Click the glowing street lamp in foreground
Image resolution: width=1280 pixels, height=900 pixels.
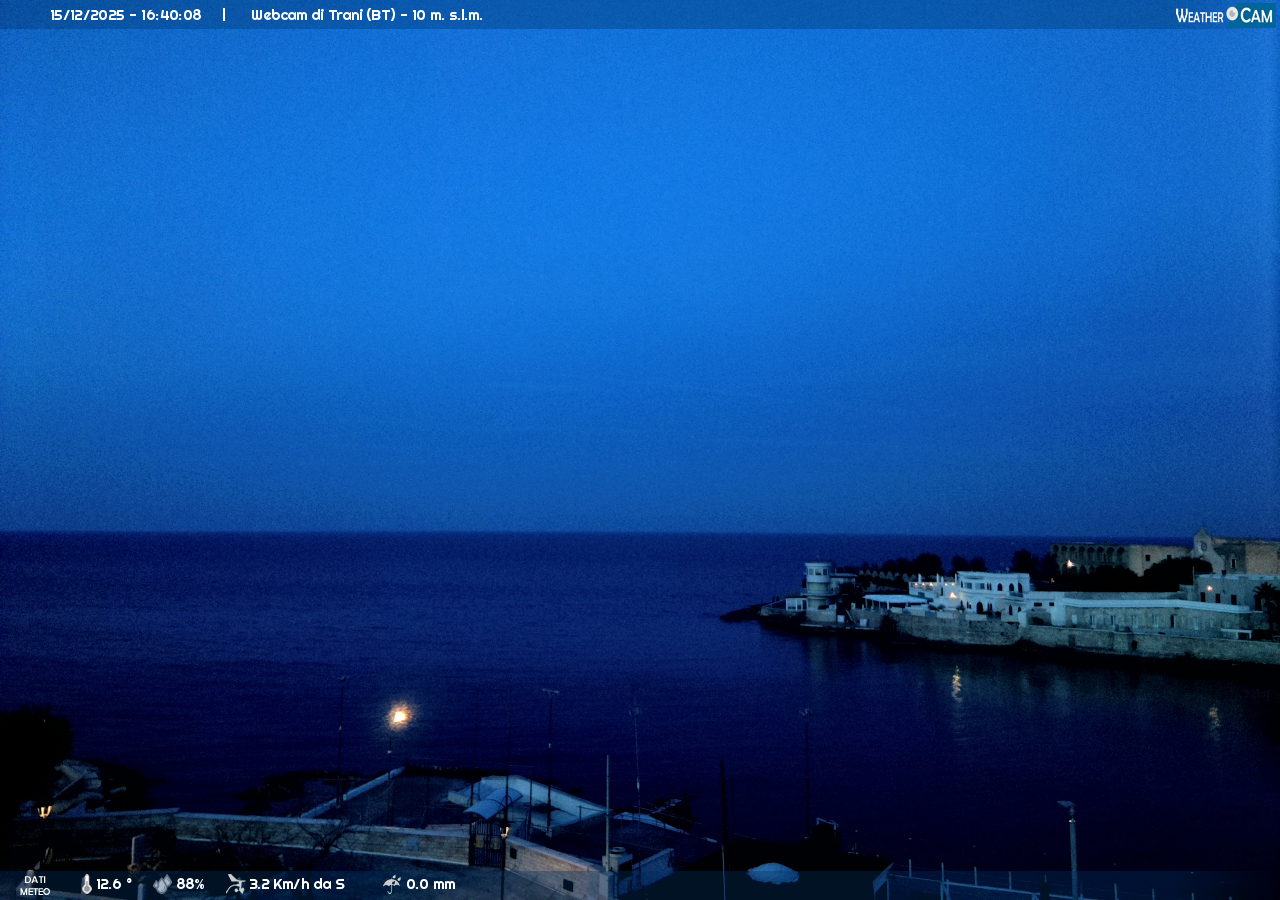[399, 715]
